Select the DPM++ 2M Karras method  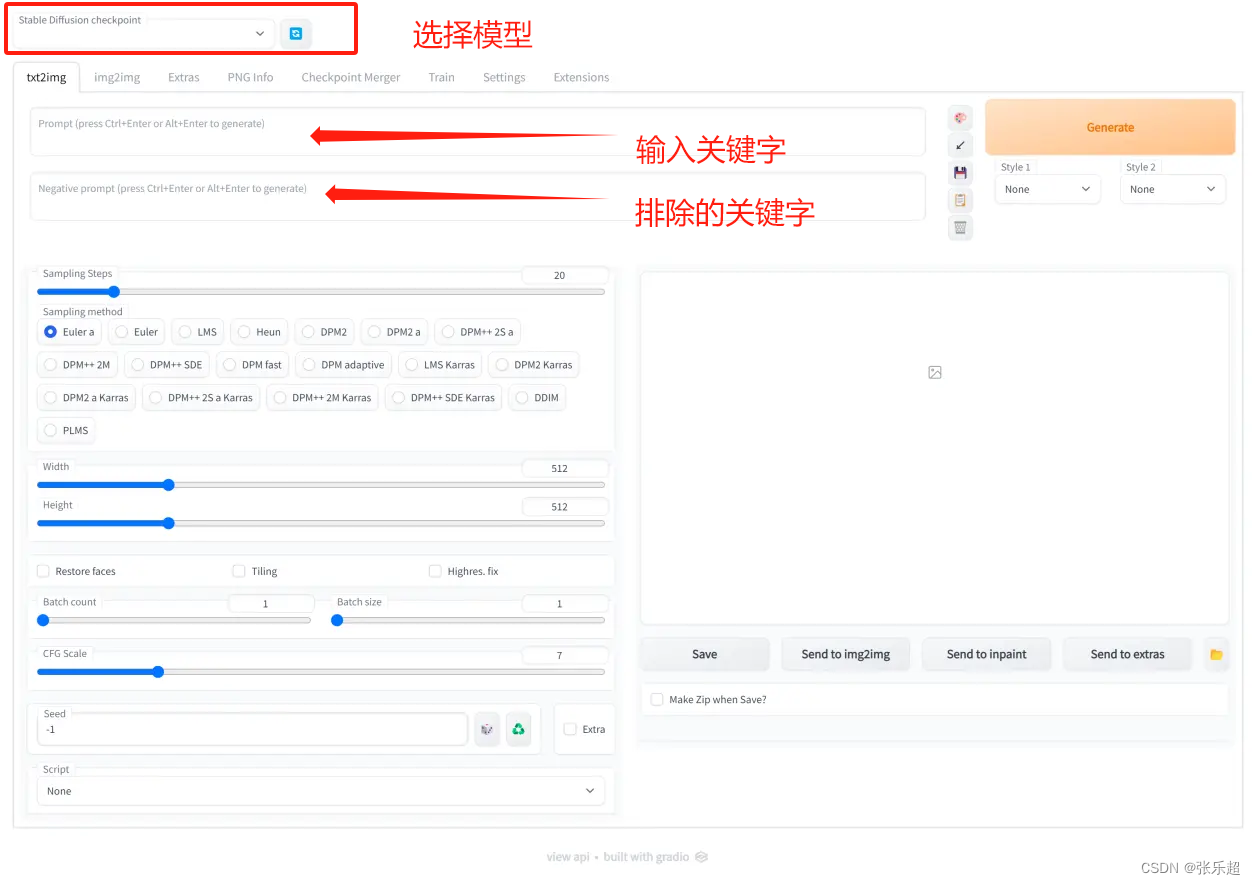tap(322, 397)
